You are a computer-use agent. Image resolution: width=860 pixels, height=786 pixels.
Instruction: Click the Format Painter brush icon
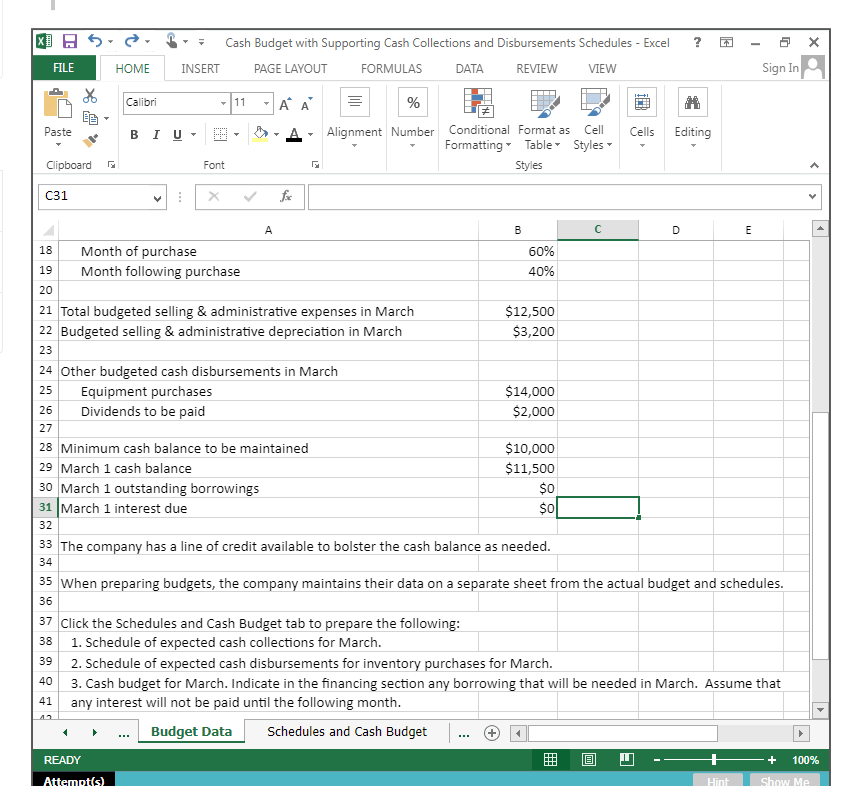click(x=90, y=140)
